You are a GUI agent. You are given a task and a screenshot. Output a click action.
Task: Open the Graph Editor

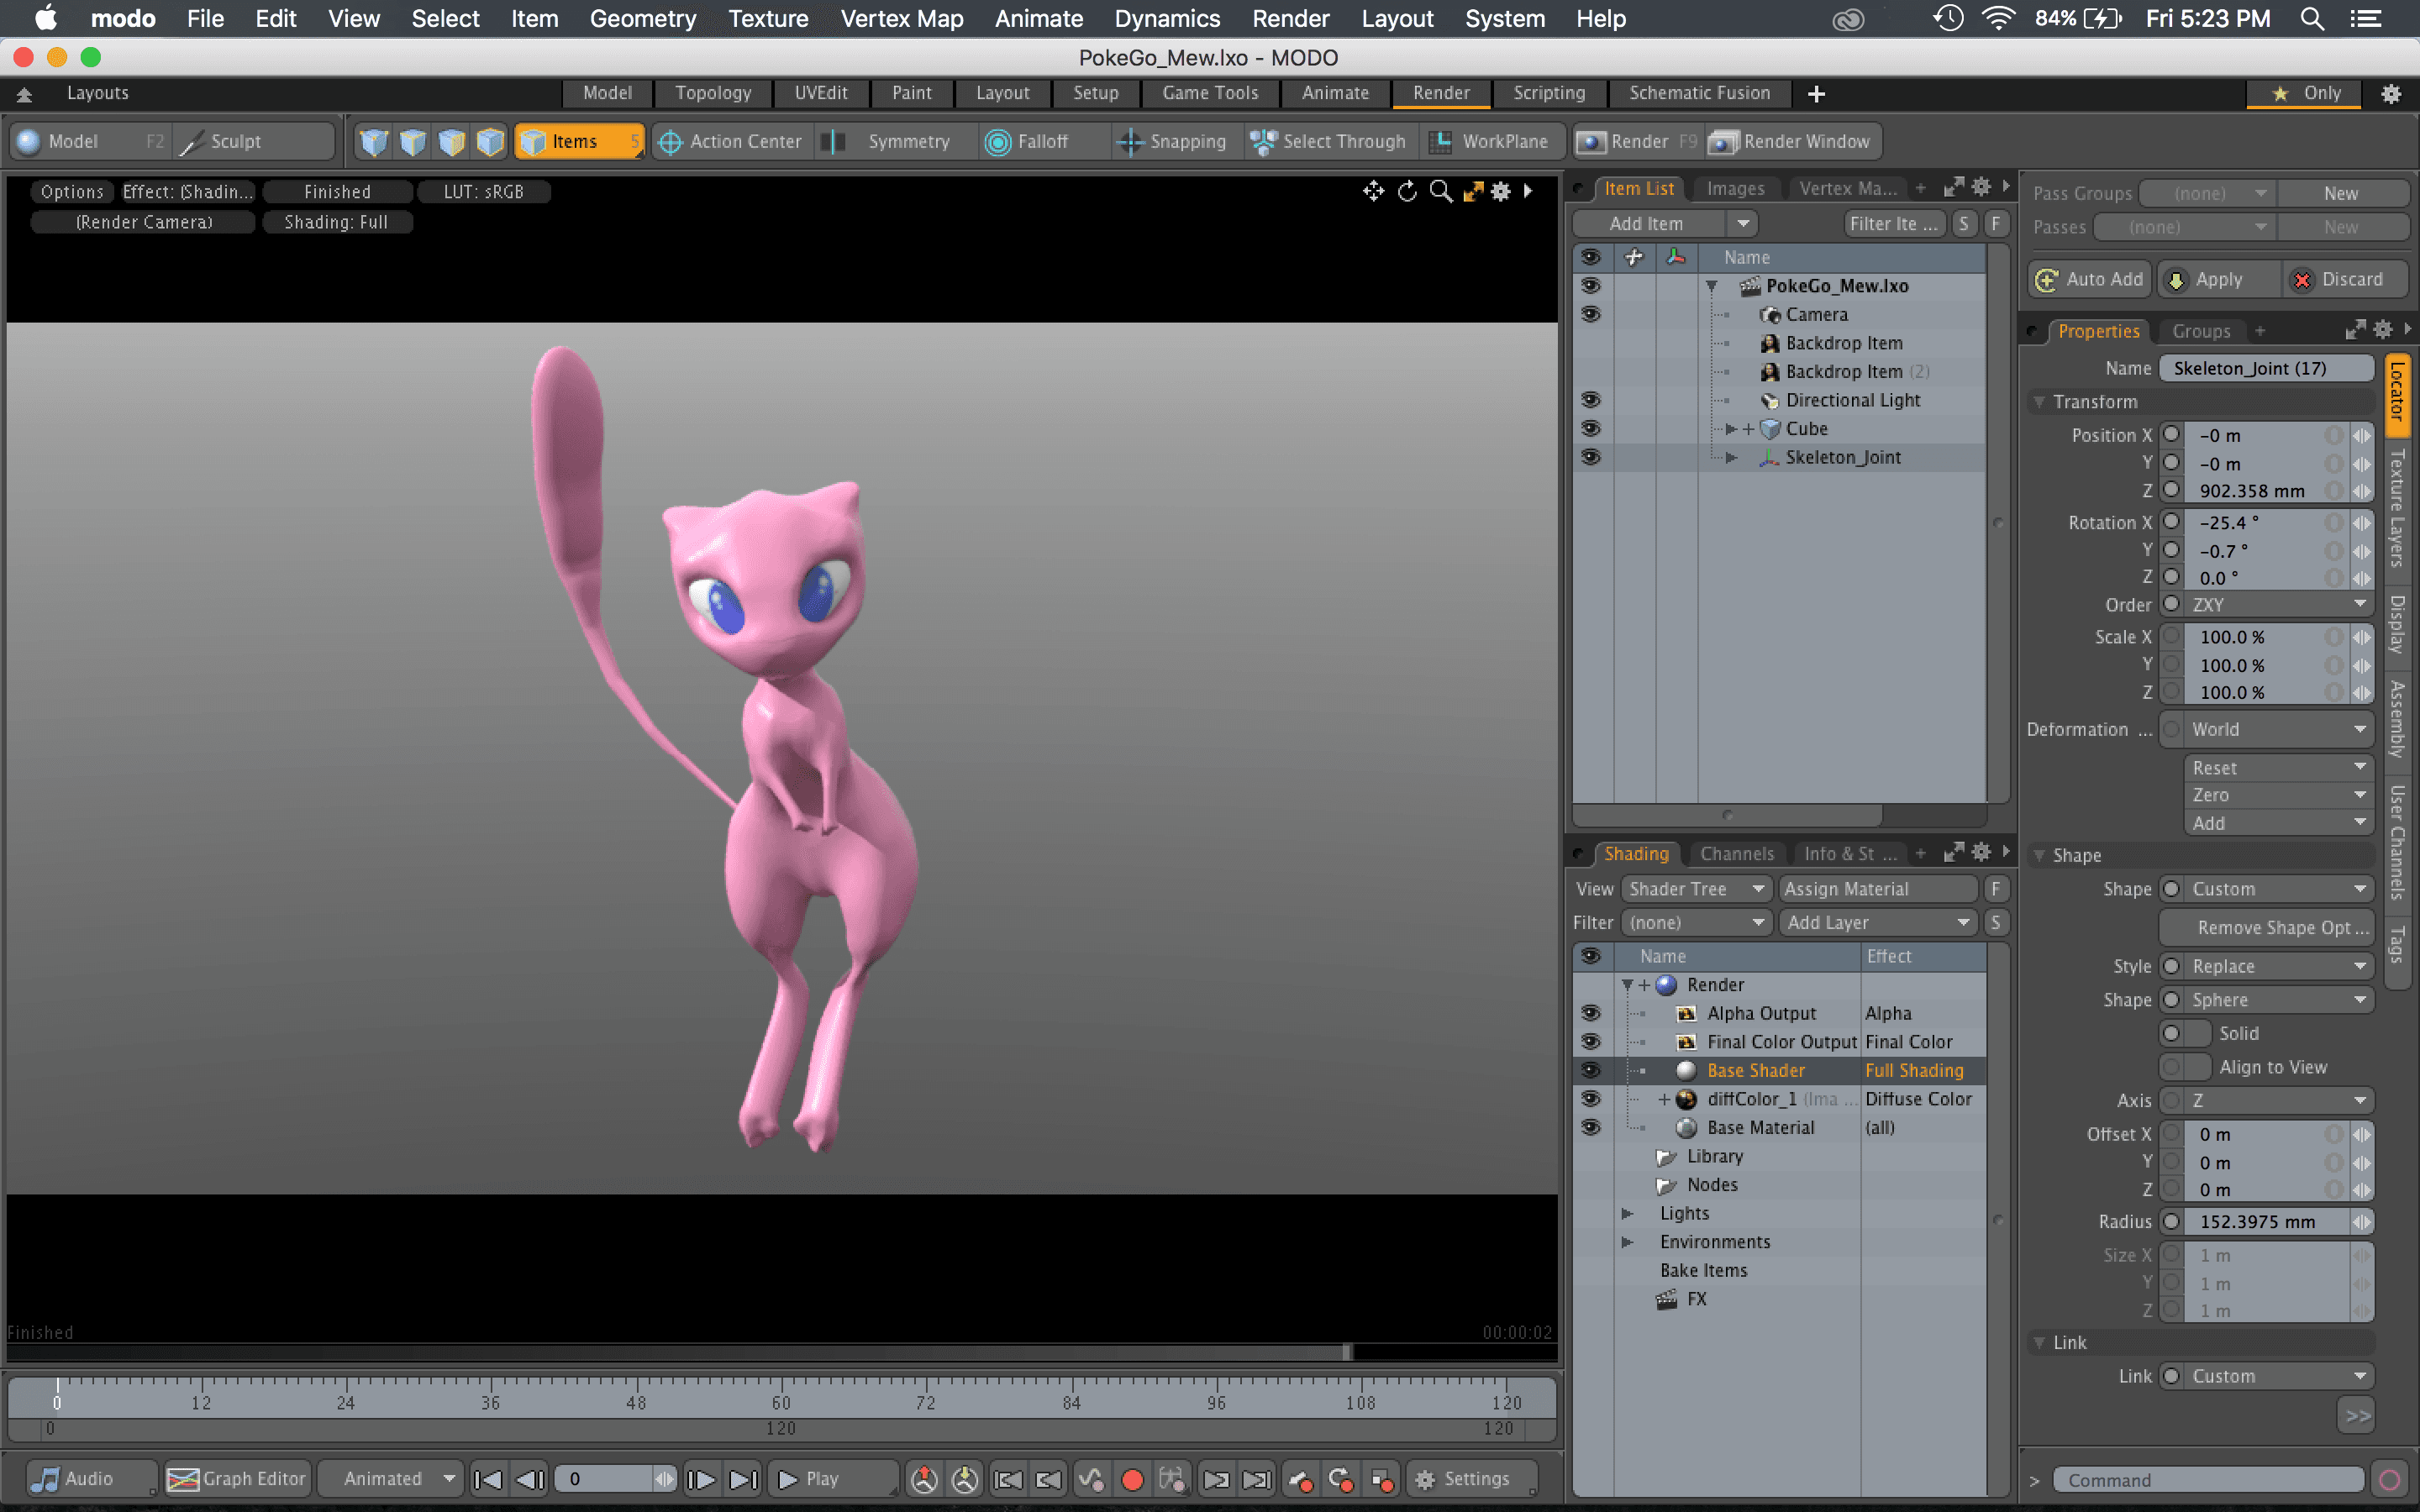(x=237, y=1478)
